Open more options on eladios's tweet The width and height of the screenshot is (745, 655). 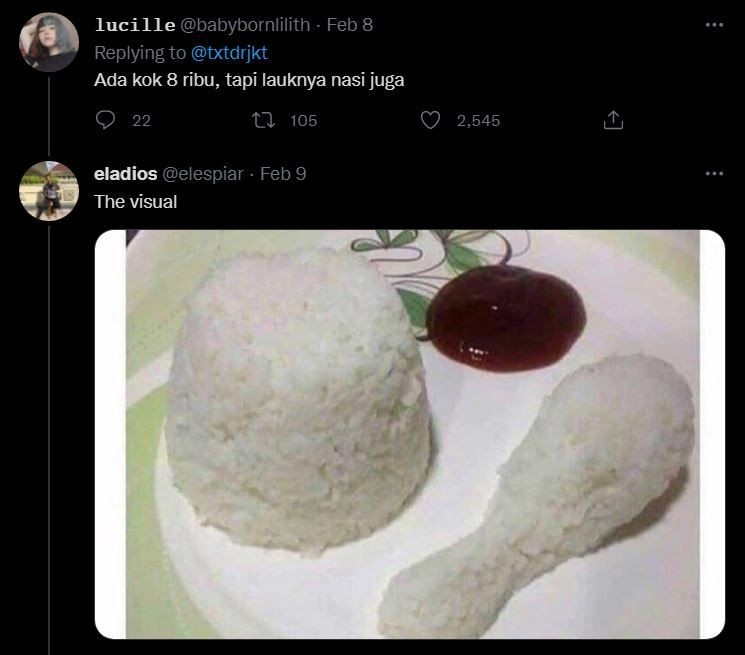click(x=713, y=173)
